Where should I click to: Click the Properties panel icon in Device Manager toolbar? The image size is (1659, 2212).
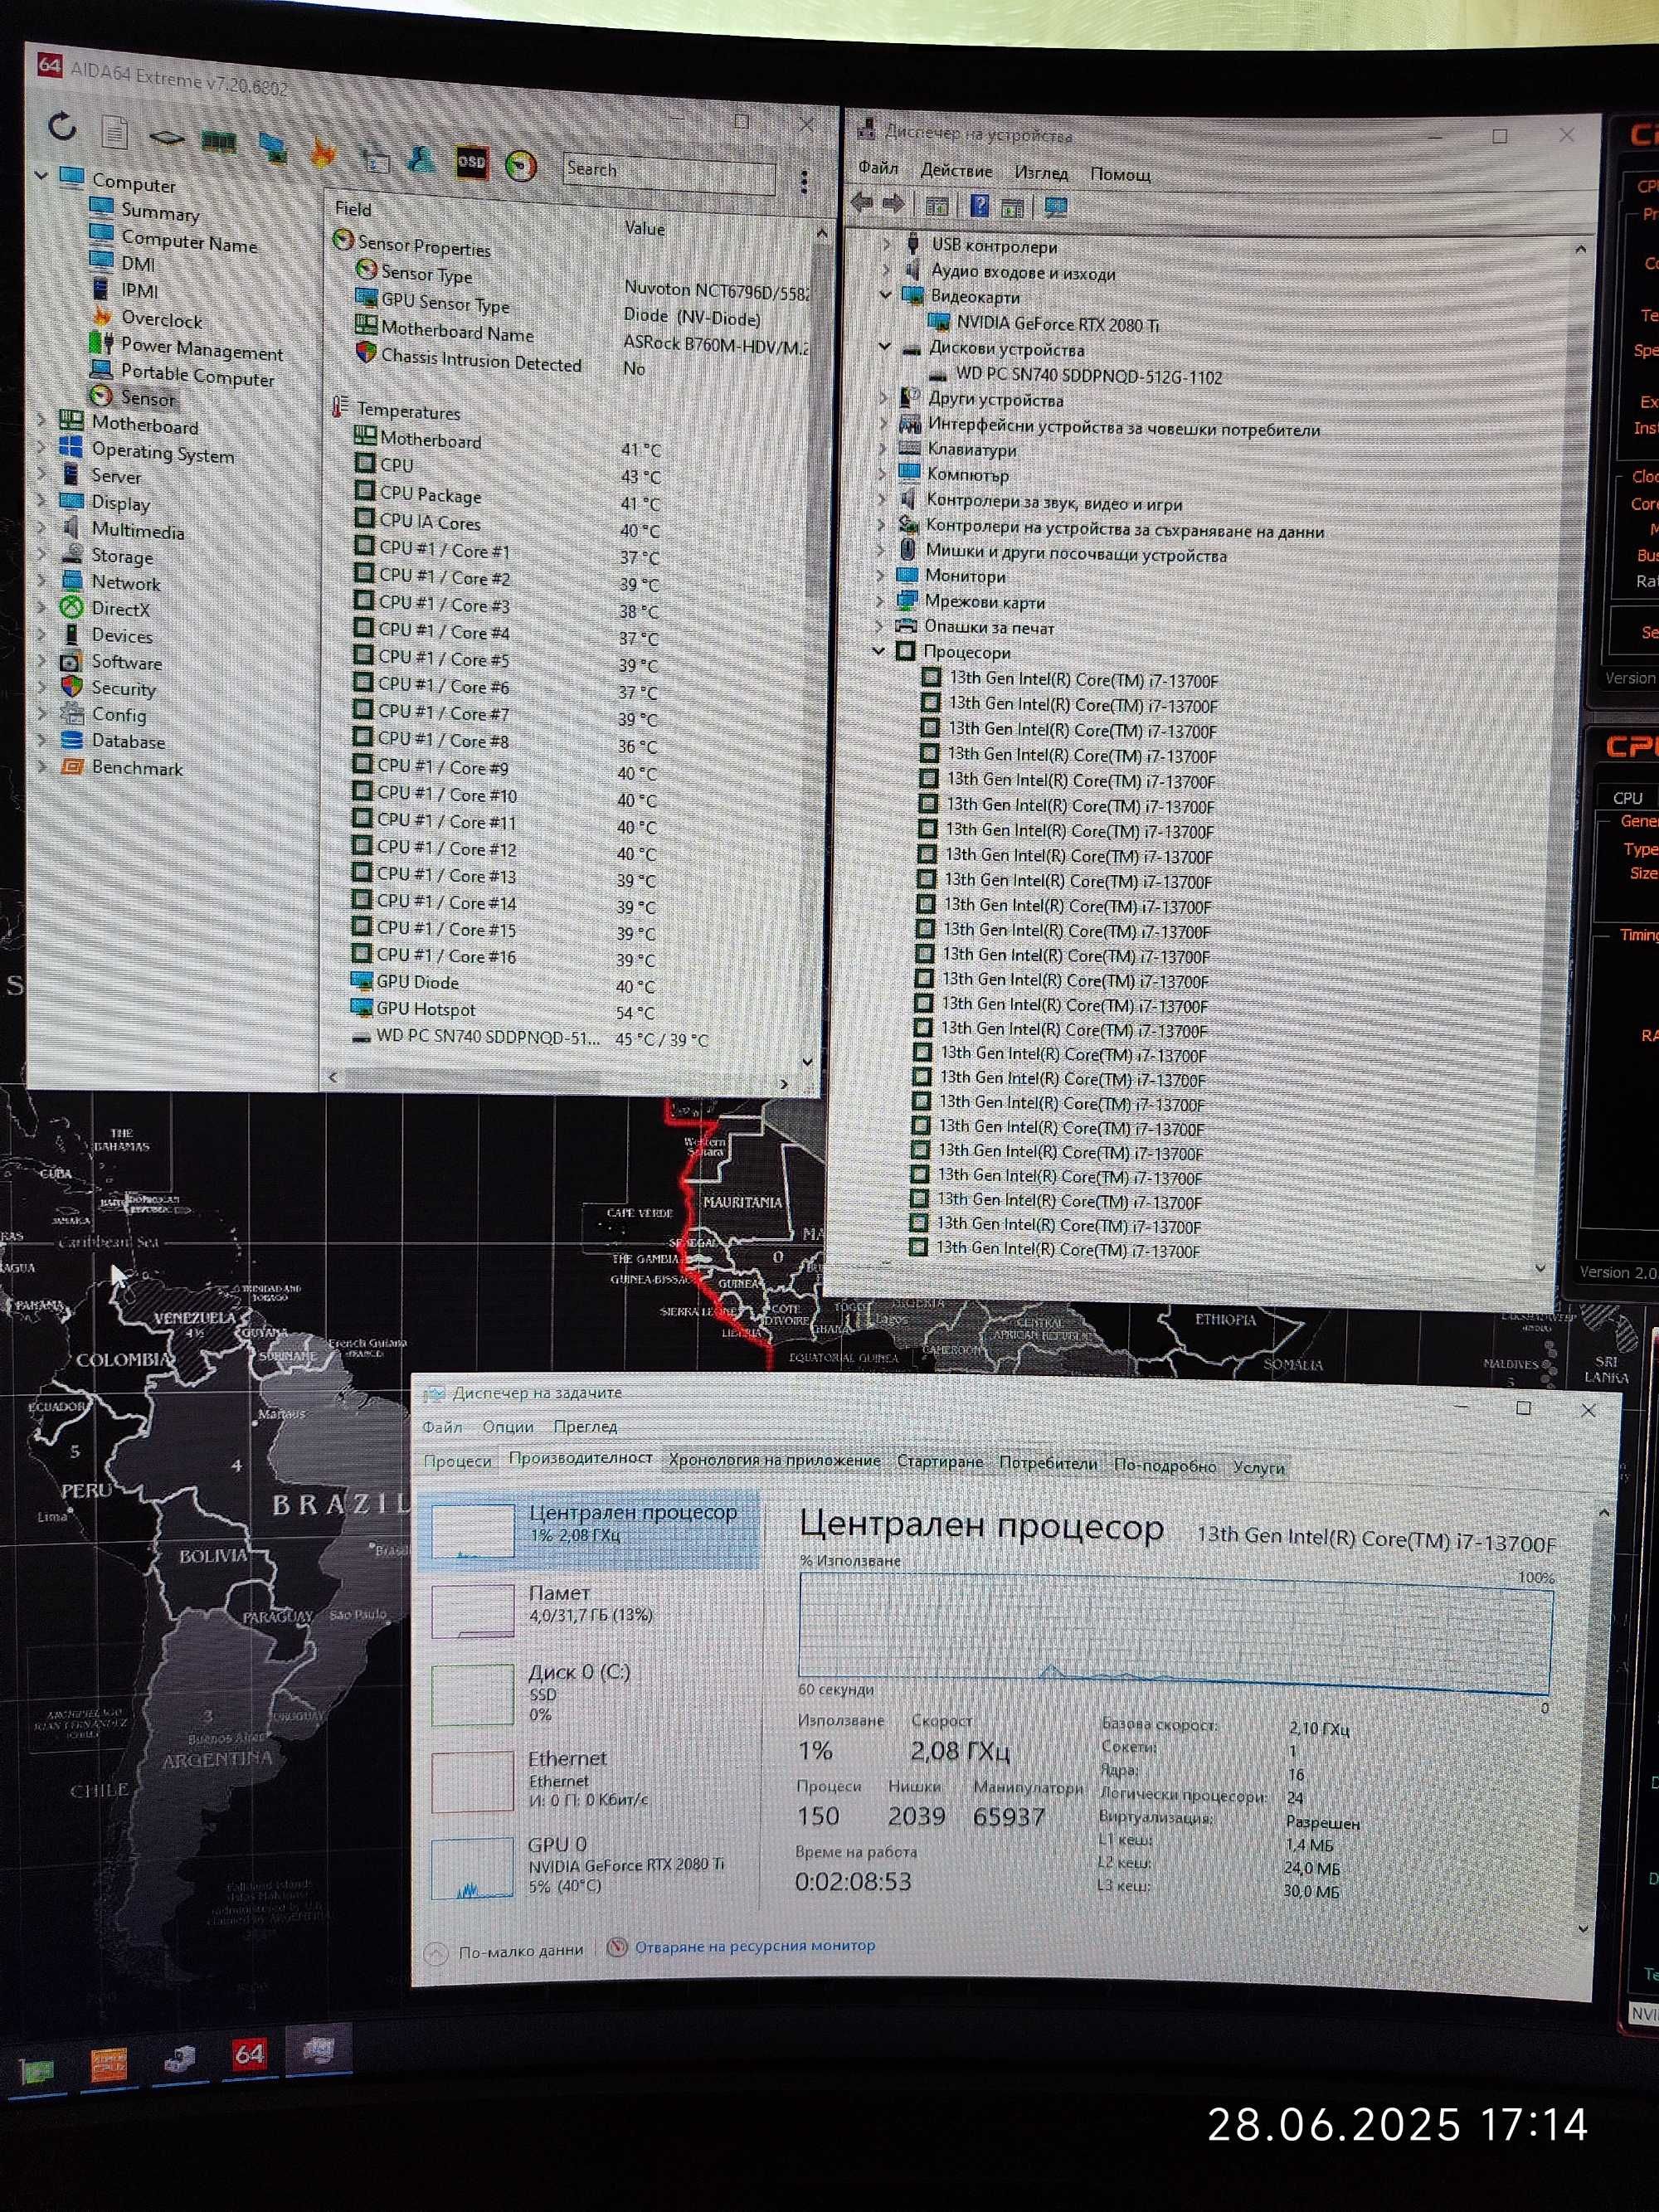pos(937,206)
